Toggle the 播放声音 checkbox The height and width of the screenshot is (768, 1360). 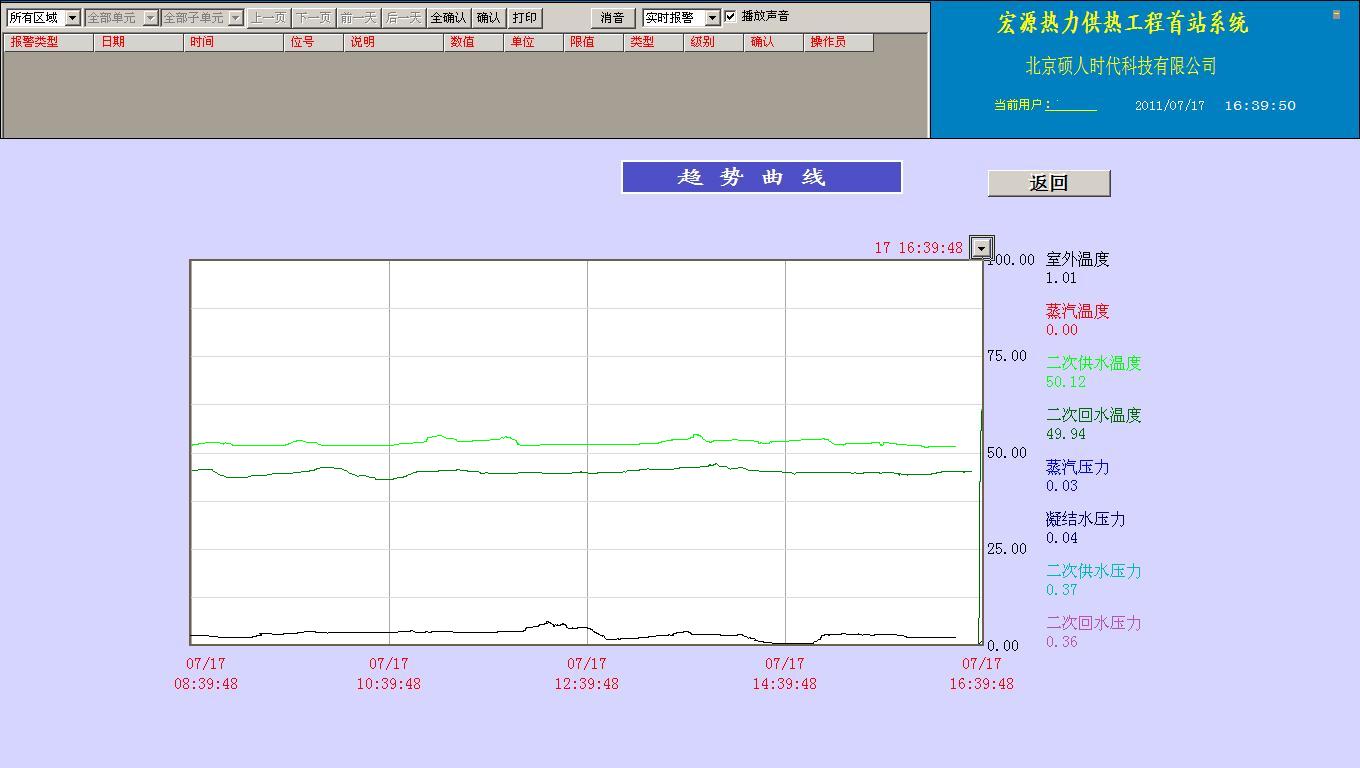coord(730,17)
